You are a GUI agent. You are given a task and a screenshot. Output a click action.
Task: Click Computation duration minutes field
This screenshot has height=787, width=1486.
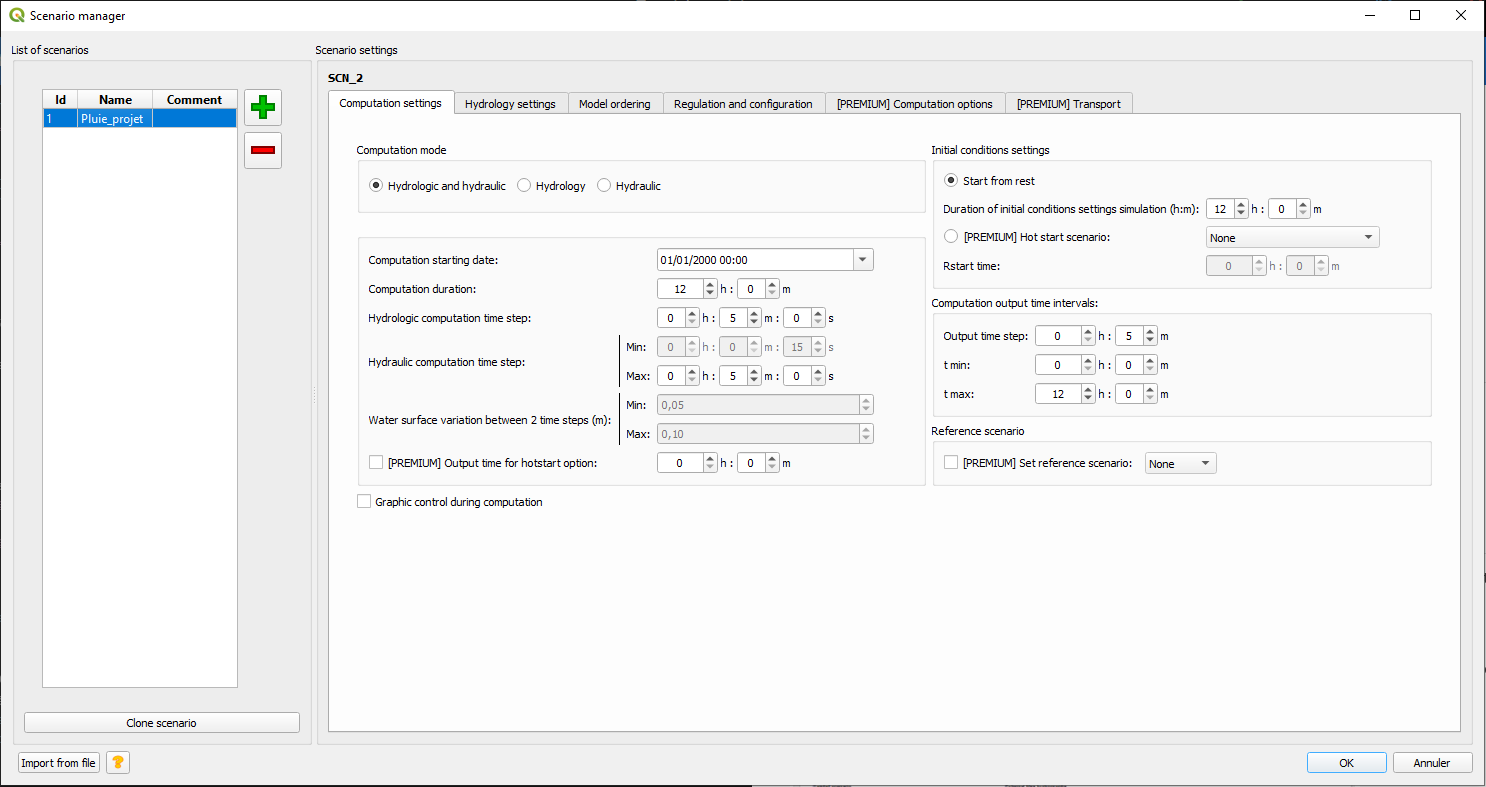(750, 289)
